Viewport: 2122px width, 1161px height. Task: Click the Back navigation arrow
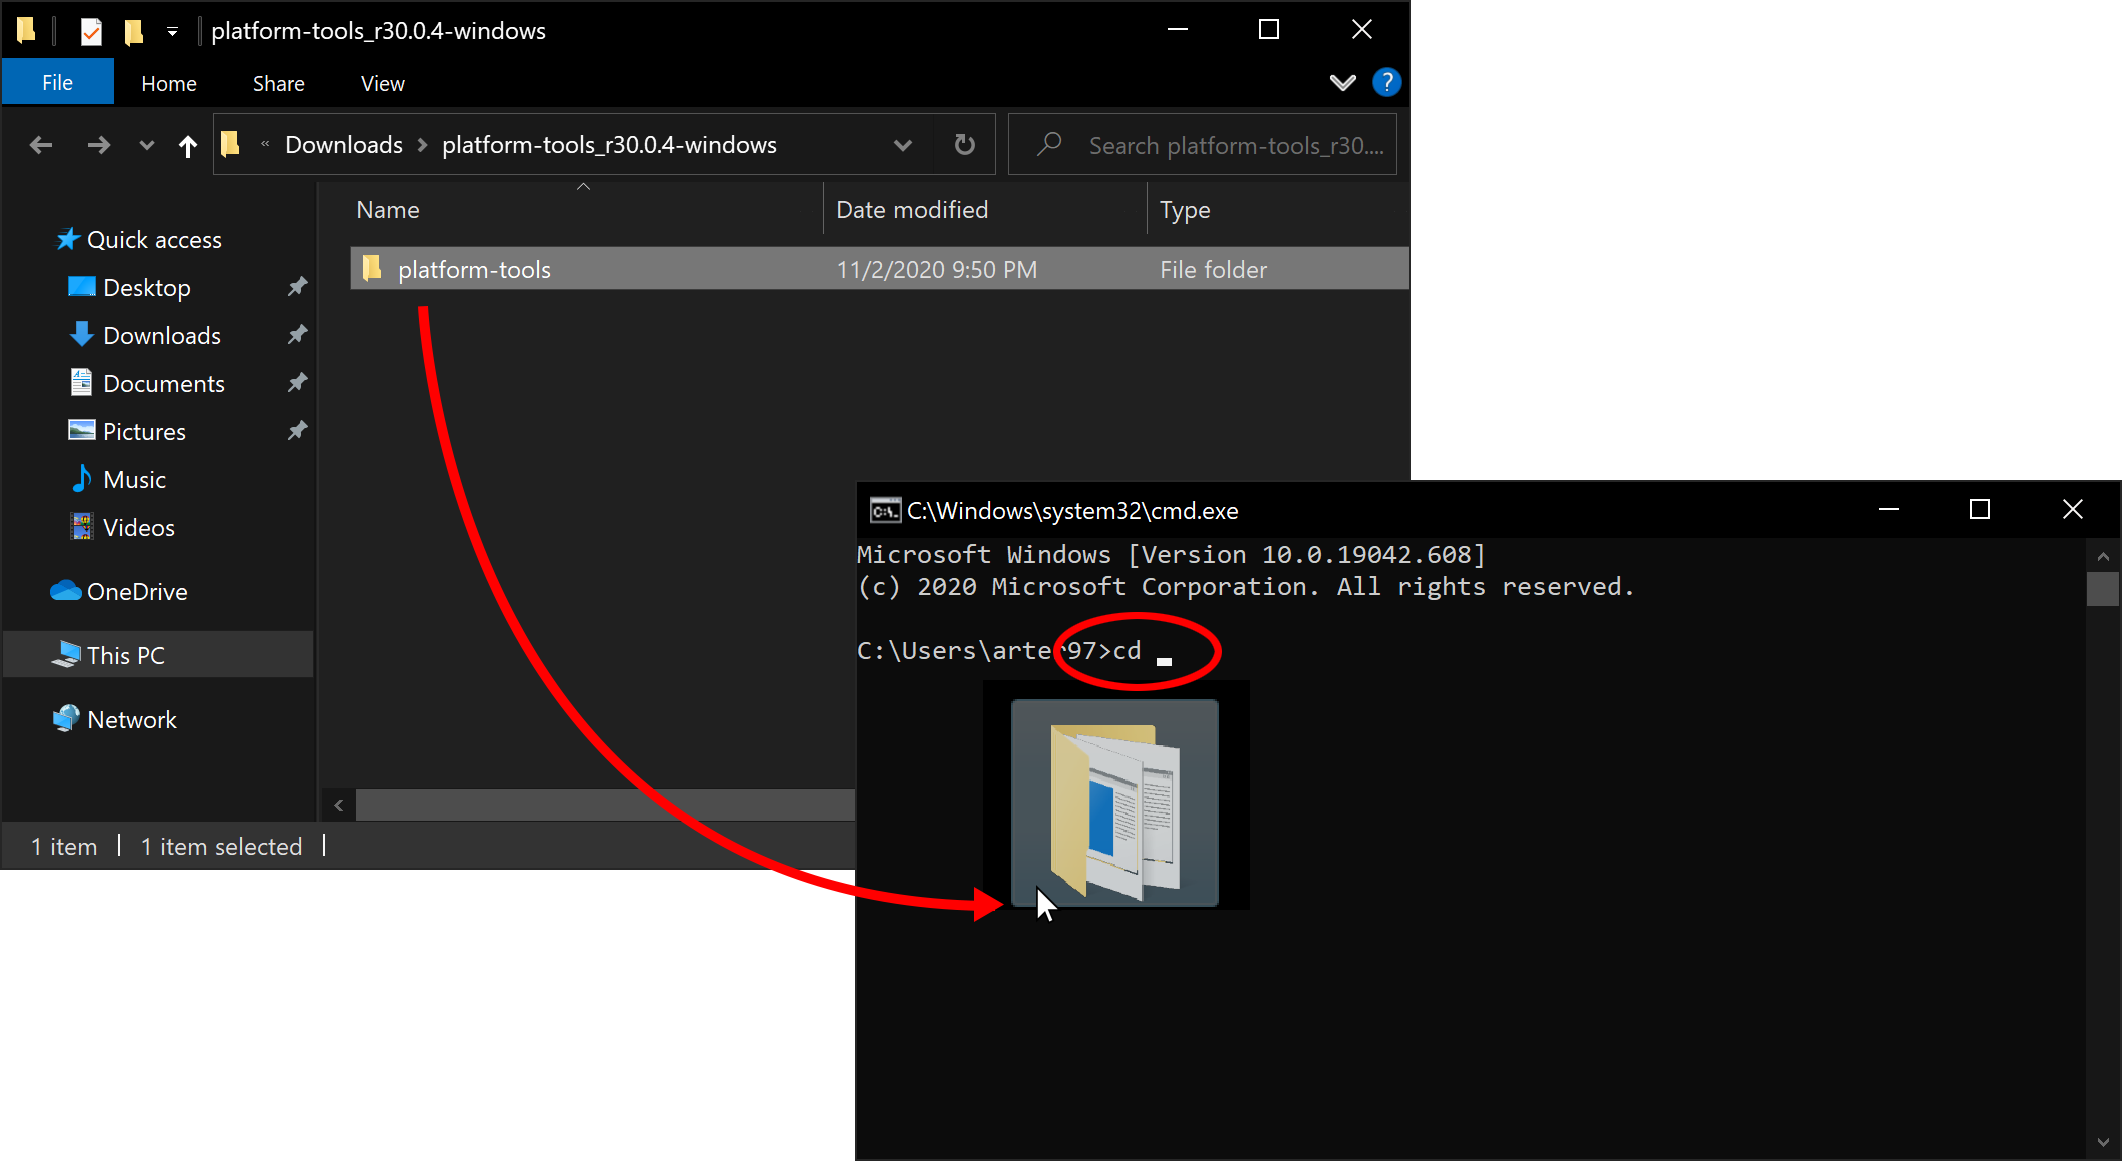point(41,146)
